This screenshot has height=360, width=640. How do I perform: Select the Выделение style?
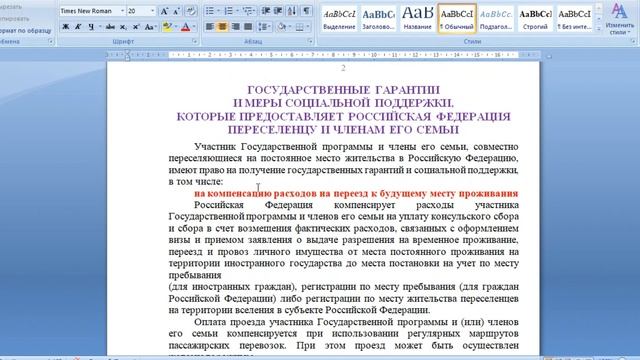pyautogui.click(x=339, y=19)
